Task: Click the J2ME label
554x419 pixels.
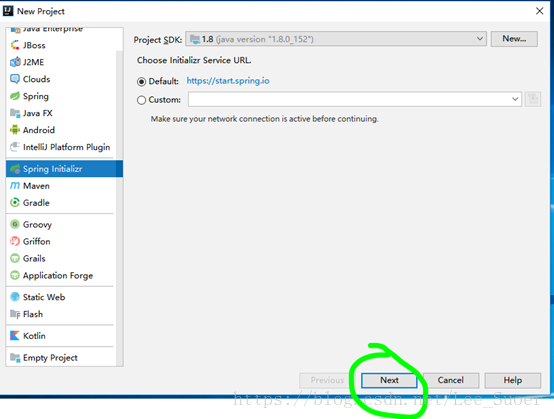Action: (33, 62)
